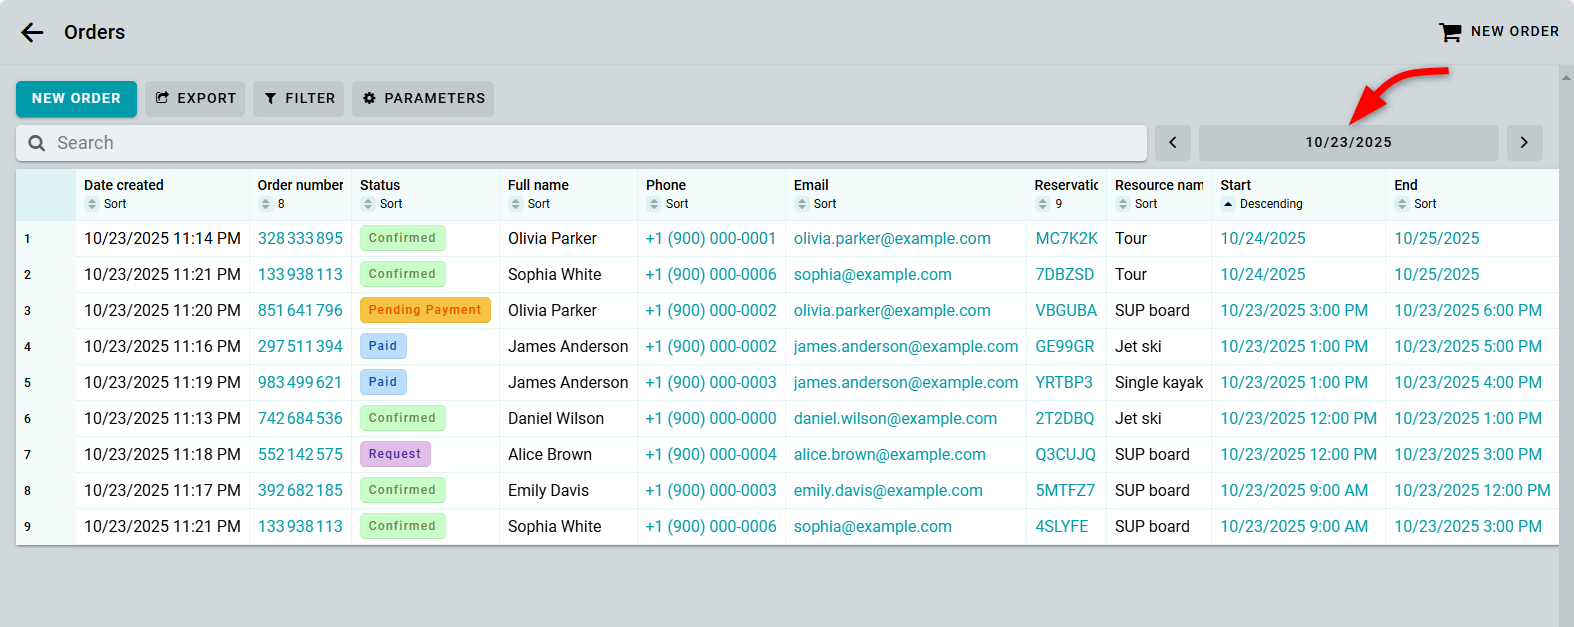Click the back arrow beside Orders

click(x=32, y=32)
